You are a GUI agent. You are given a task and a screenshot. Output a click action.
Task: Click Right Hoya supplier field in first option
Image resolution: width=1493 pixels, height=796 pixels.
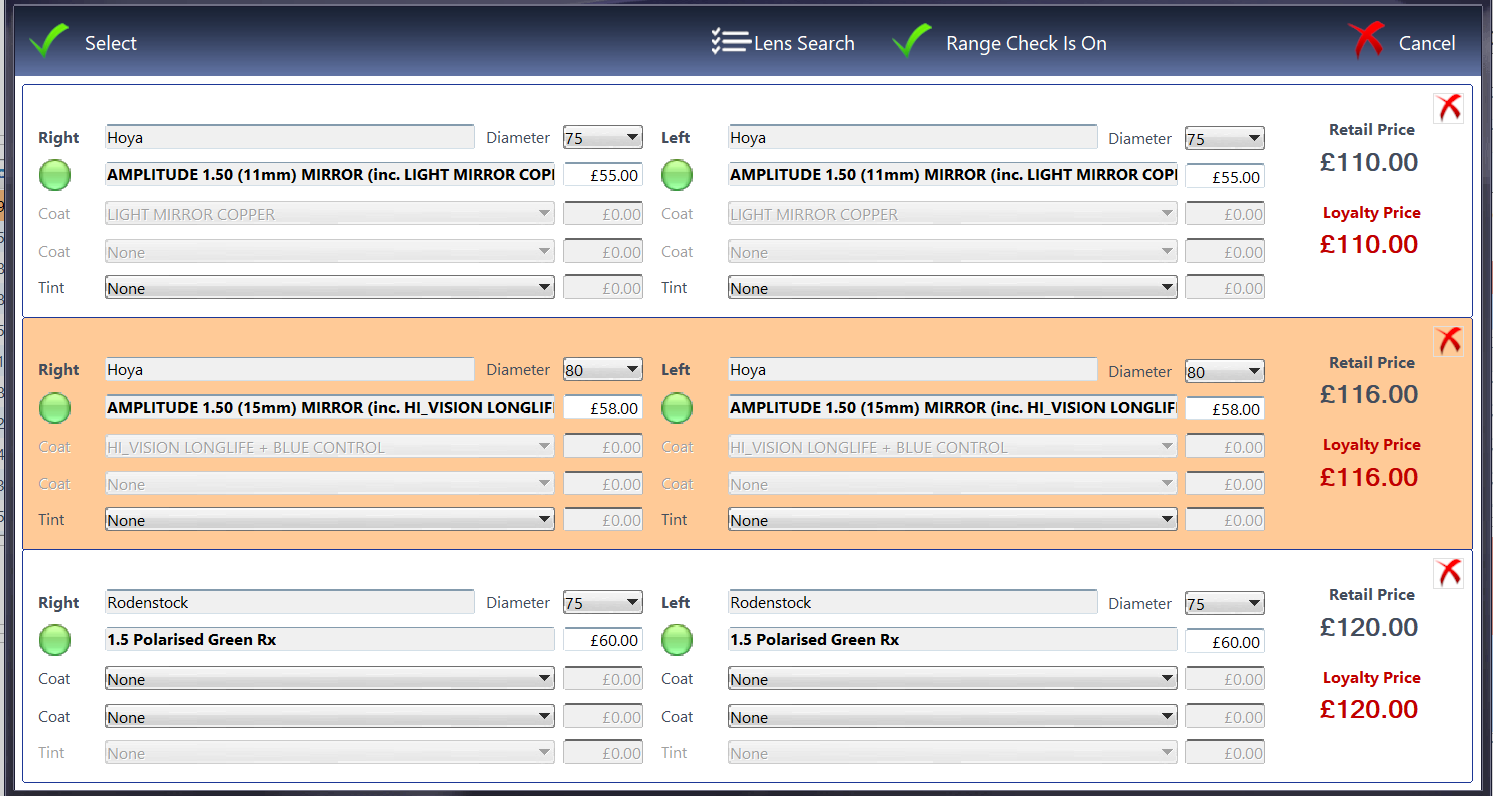pyautogui.click(x=290, y=138)
